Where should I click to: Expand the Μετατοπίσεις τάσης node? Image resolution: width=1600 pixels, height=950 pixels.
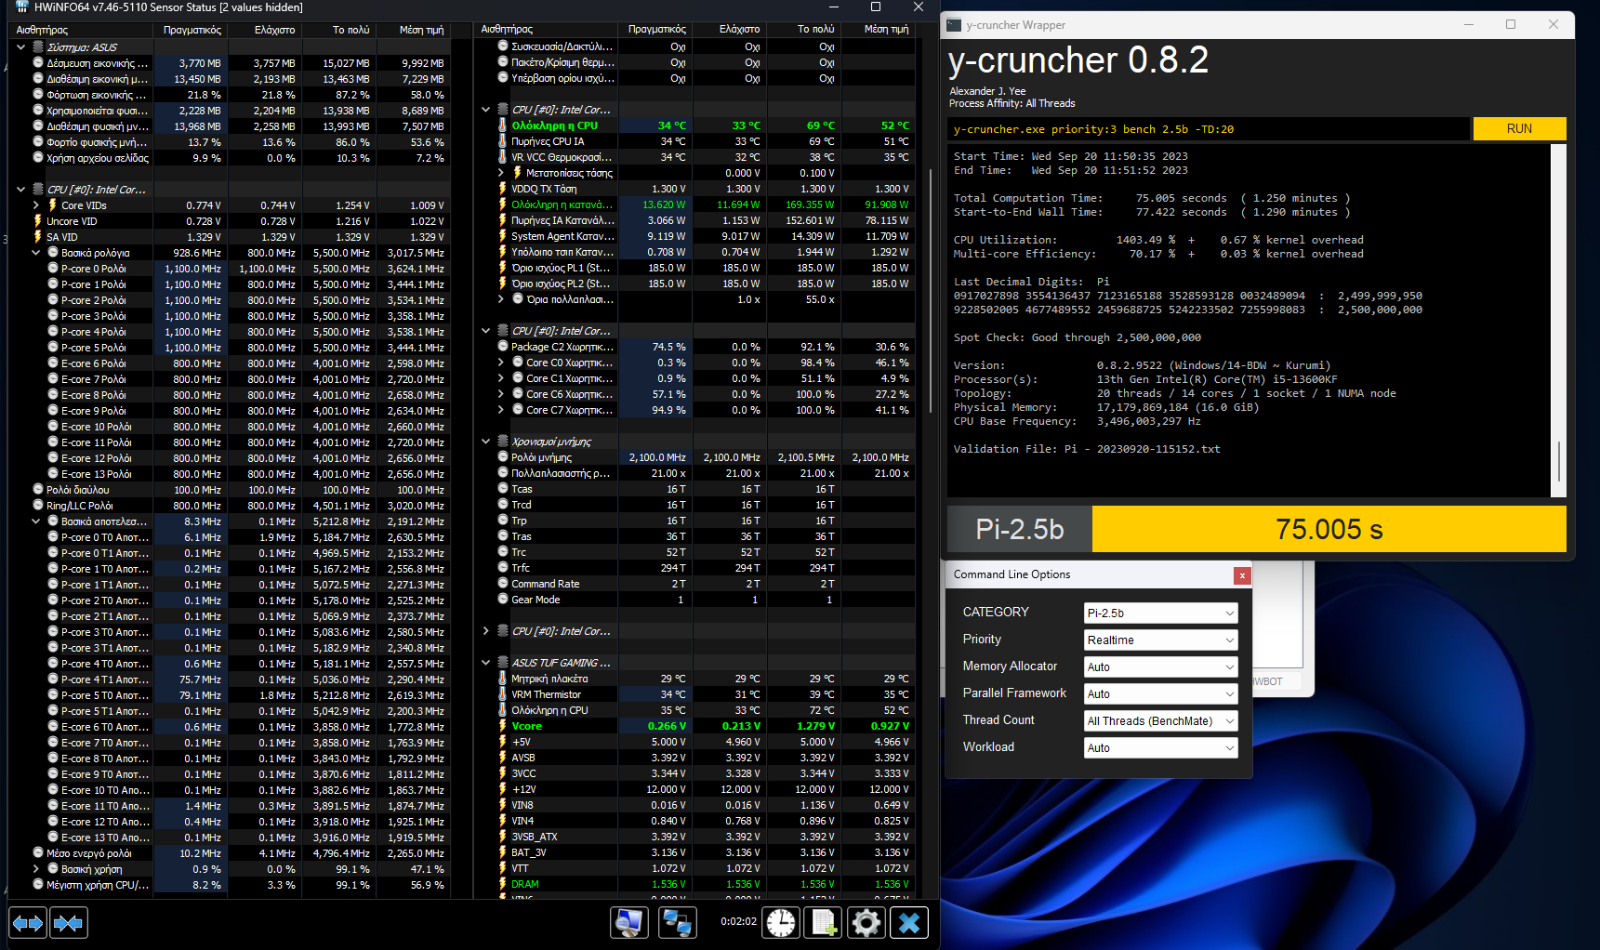tap(501, 173)
